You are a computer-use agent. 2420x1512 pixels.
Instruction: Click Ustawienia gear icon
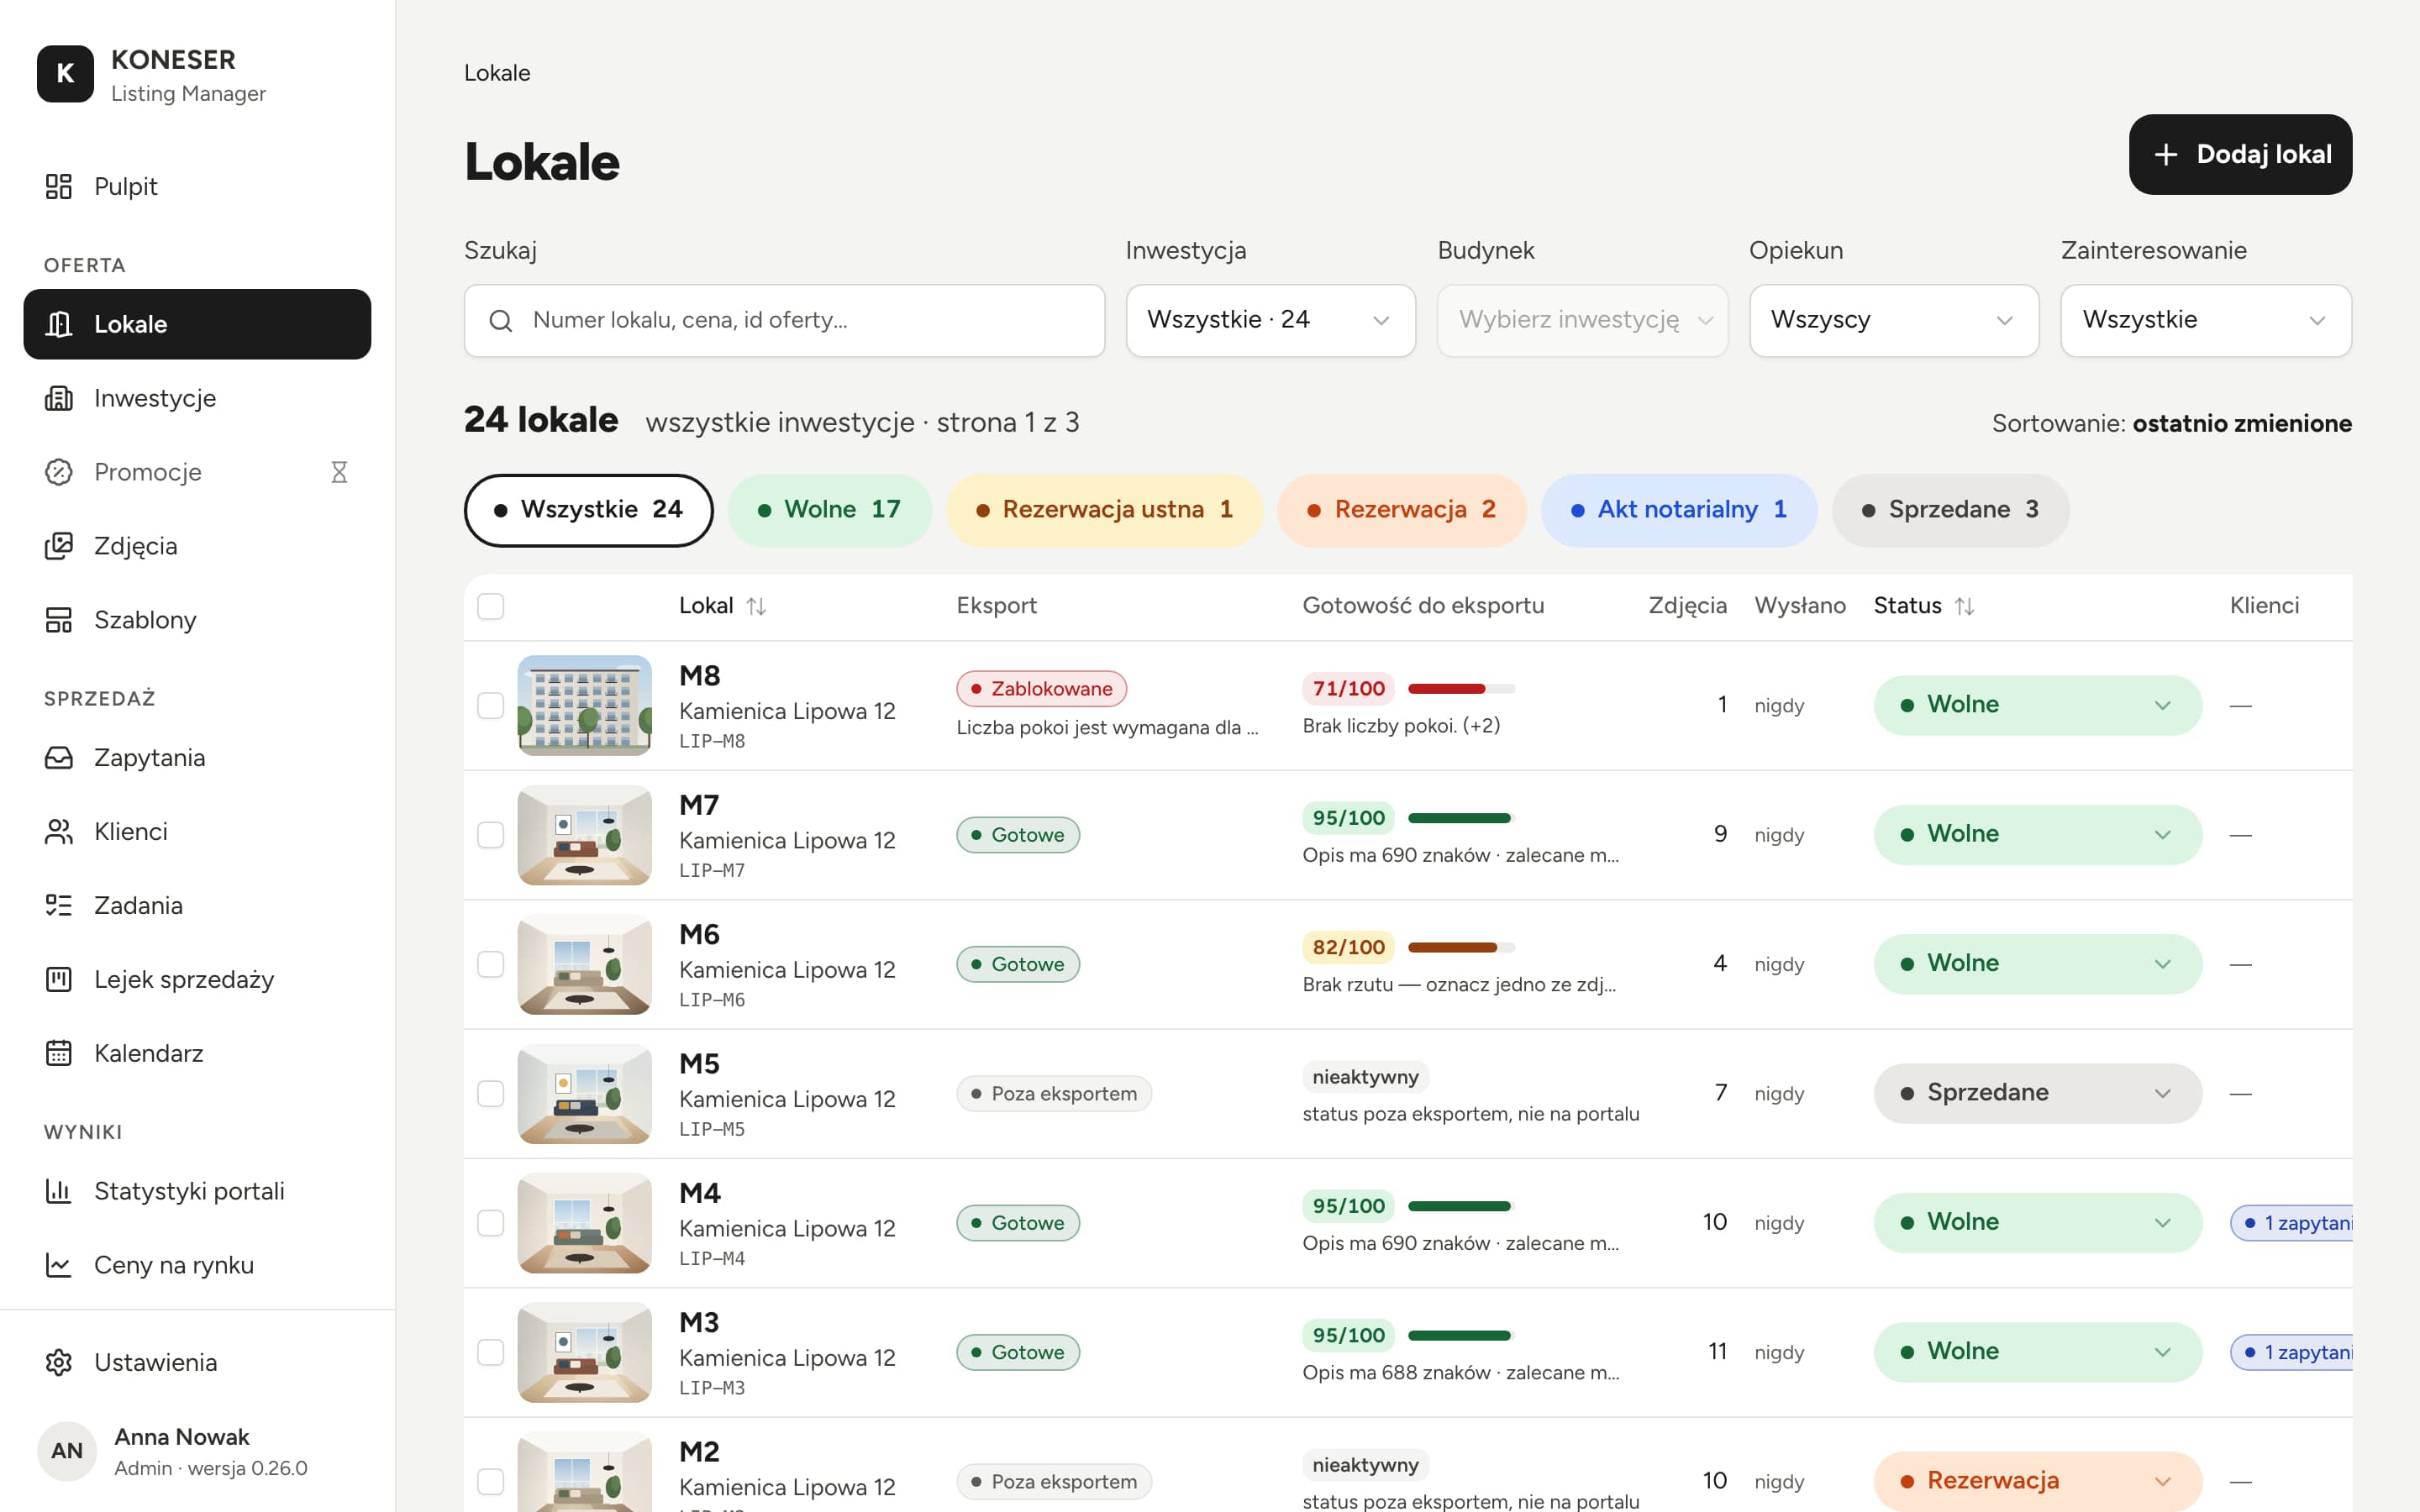coord(59,1363)
